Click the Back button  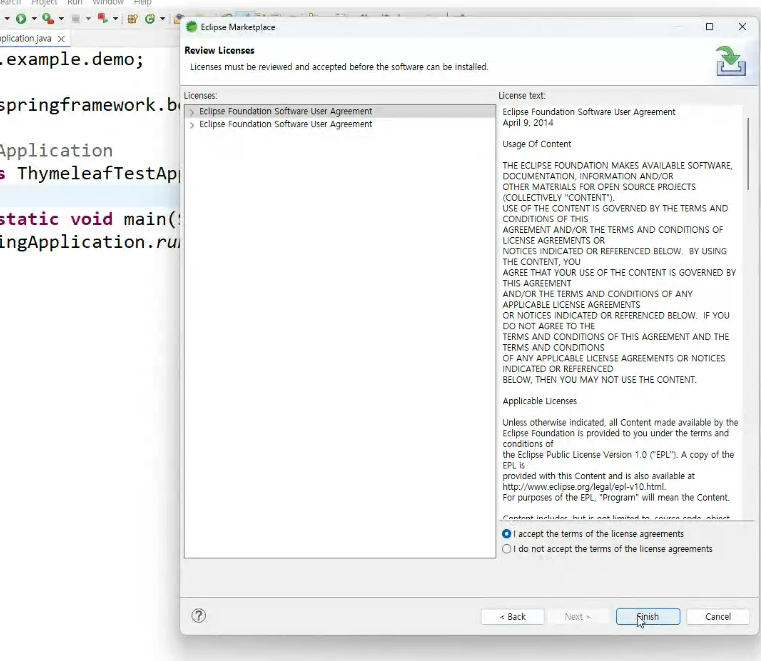coord(513,617)
